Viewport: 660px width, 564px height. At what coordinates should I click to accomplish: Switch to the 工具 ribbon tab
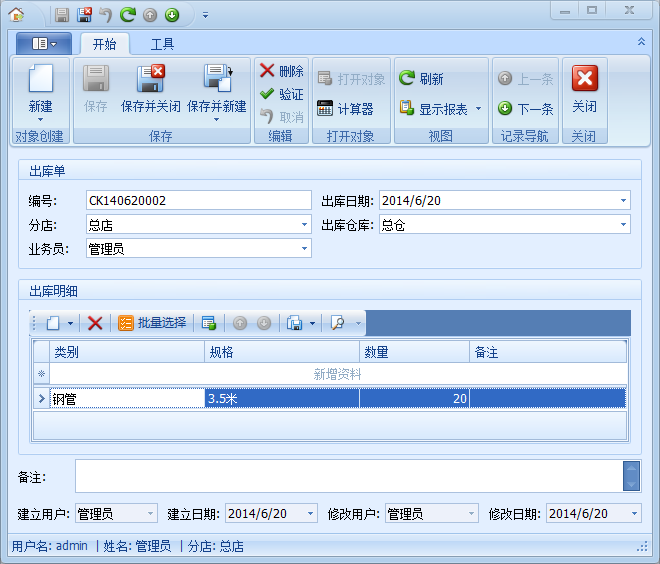(x=162, y=44)
